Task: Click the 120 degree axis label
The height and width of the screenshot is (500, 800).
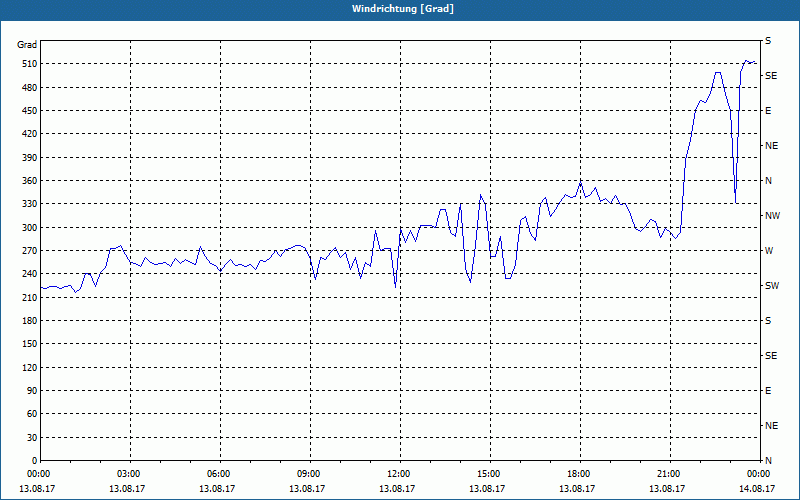Action: pyautogui.click(x=29, y=367)
